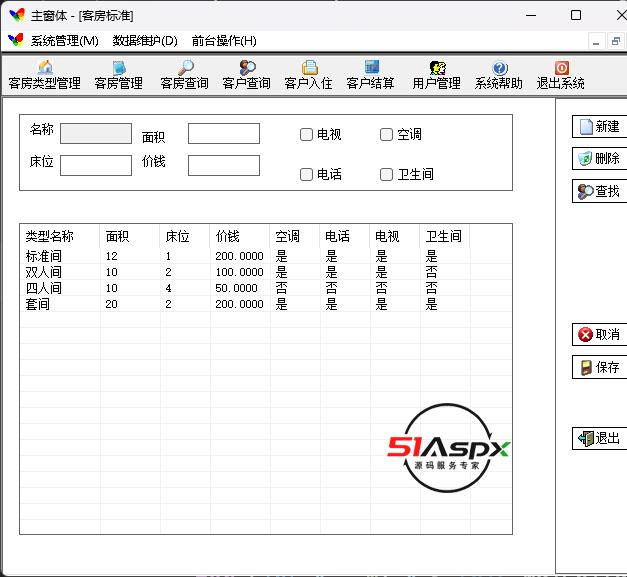Click the 名称 input field
Screen dimensions: 627x577
96,134
